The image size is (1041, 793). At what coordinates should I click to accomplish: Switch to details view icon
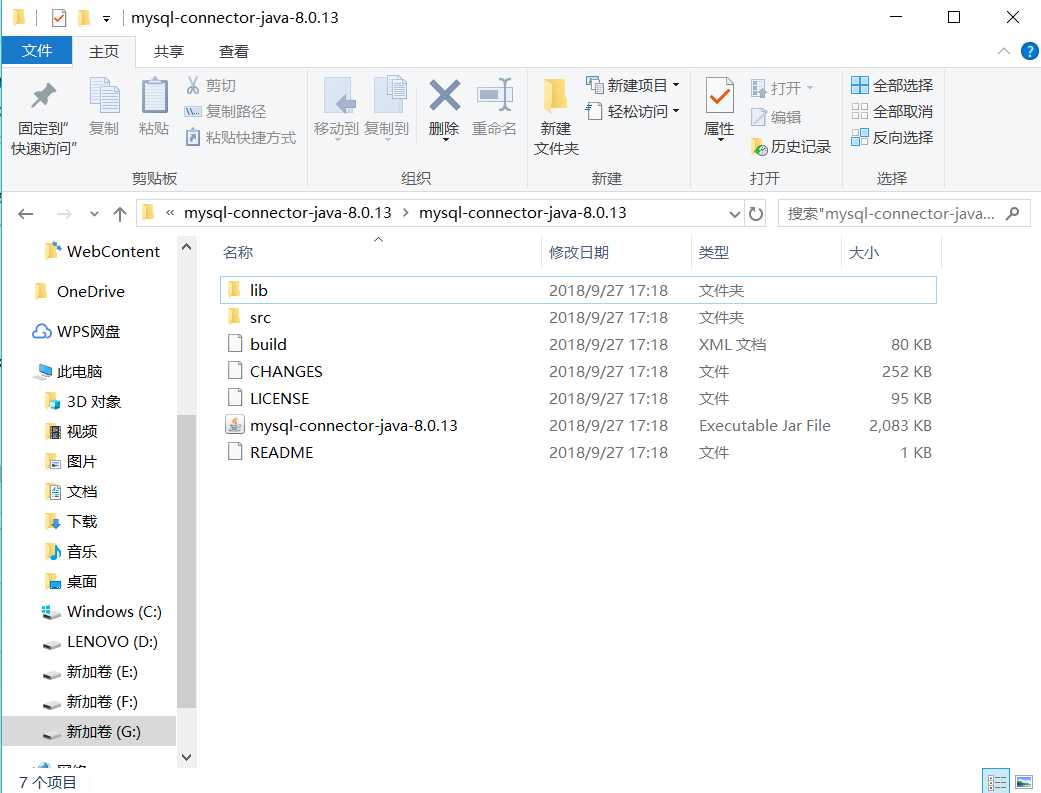click(995, 782)
